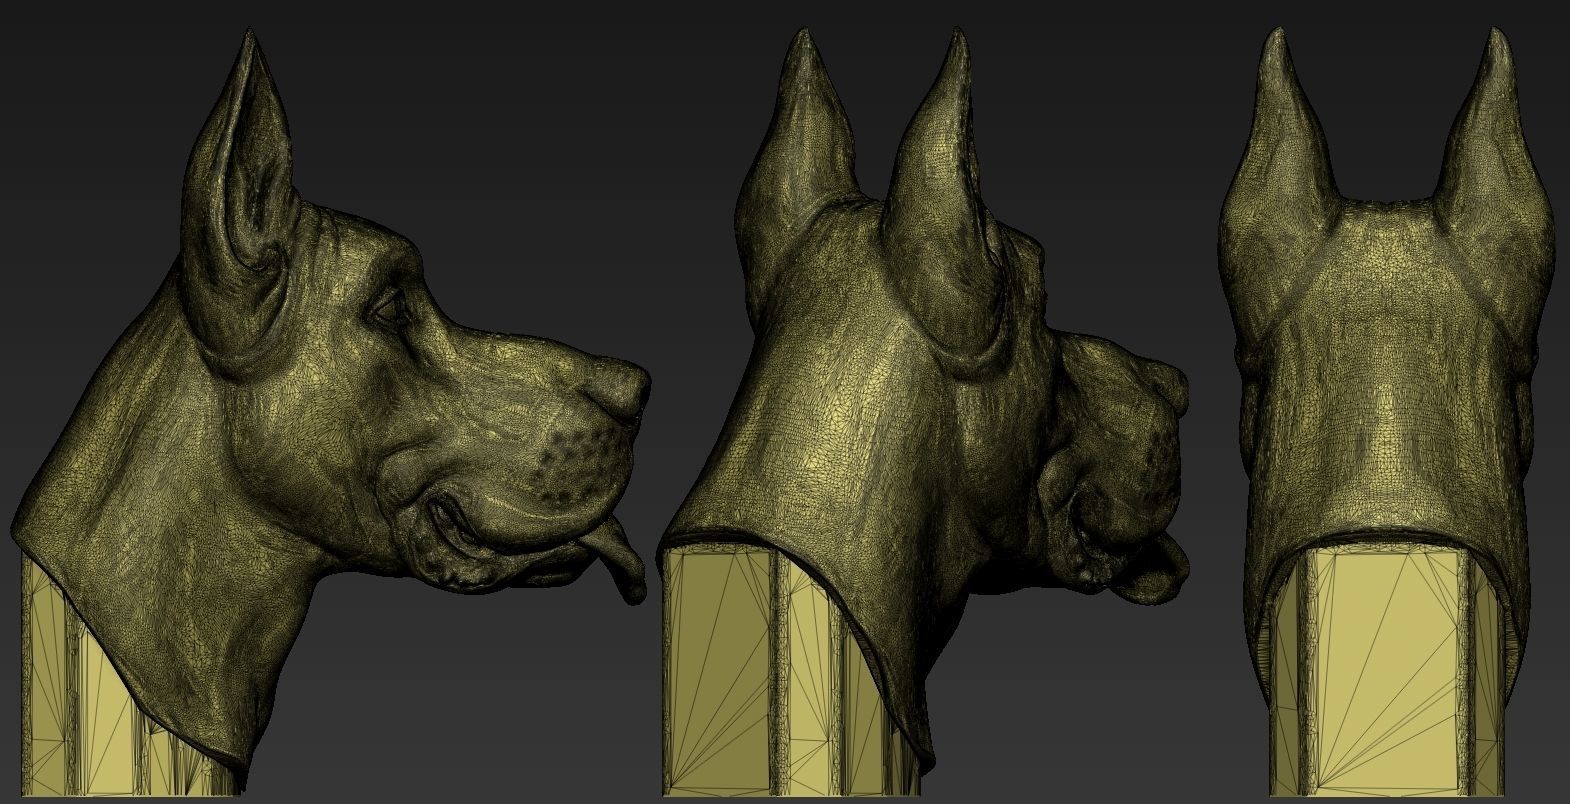Select the straight rear view dog head model
Viewport: 1570px width, 804px height.
tap(1388, 410)
